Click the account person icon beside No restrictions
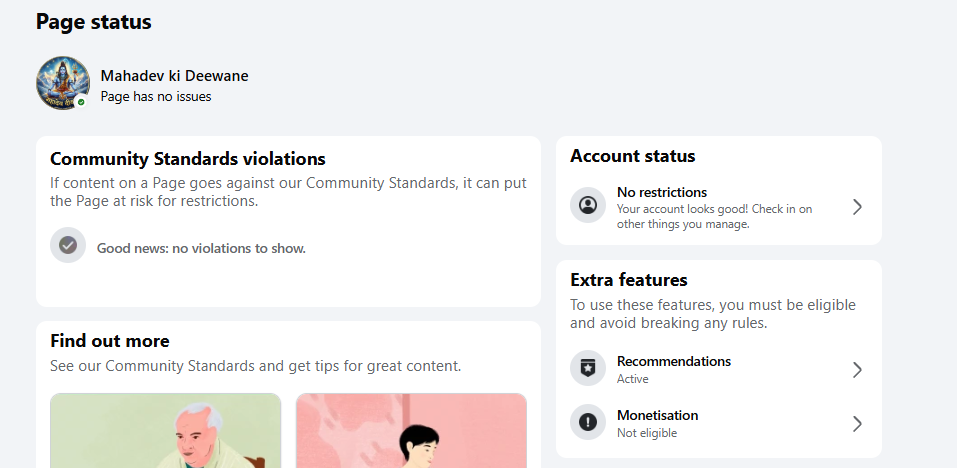 (588, 205)
